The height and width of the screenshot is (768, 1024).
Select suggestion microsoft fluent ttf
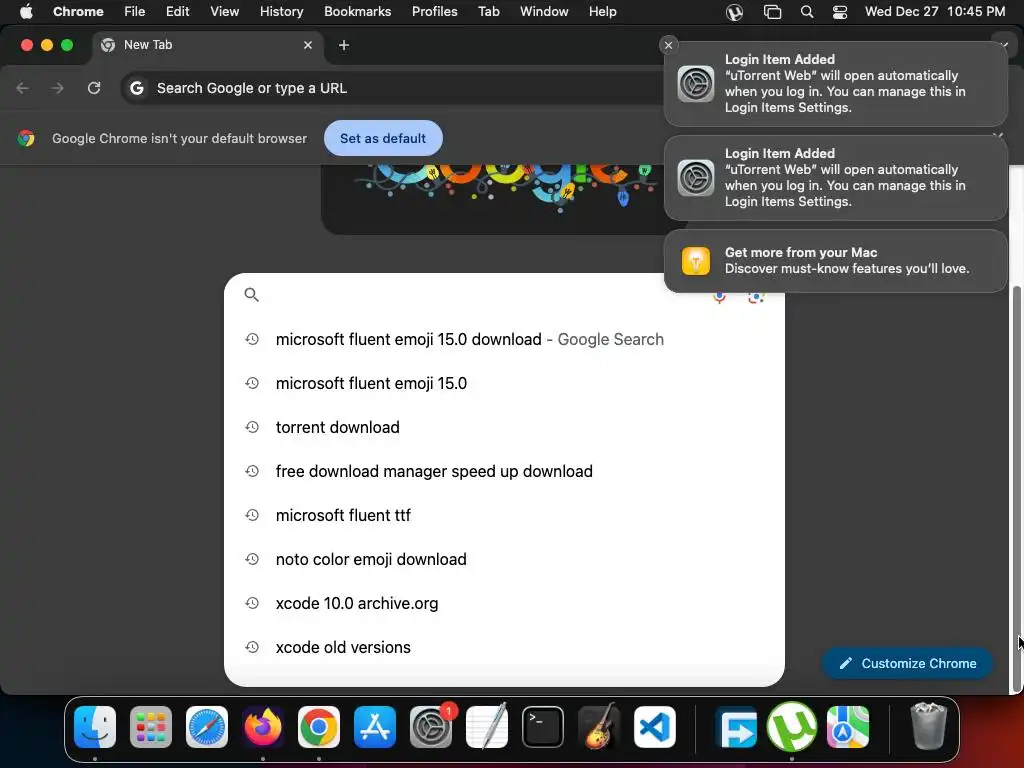coord(504,515)
